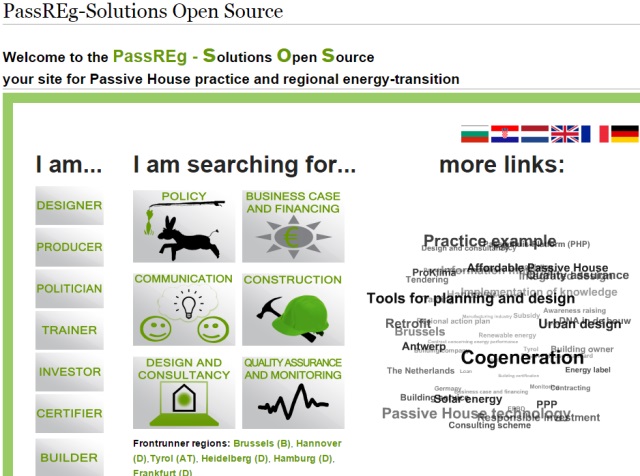Open Quality Assurance and Monitoring tile
The height and width of the screenshot is (476, 640).
click(x=293, y=392)
